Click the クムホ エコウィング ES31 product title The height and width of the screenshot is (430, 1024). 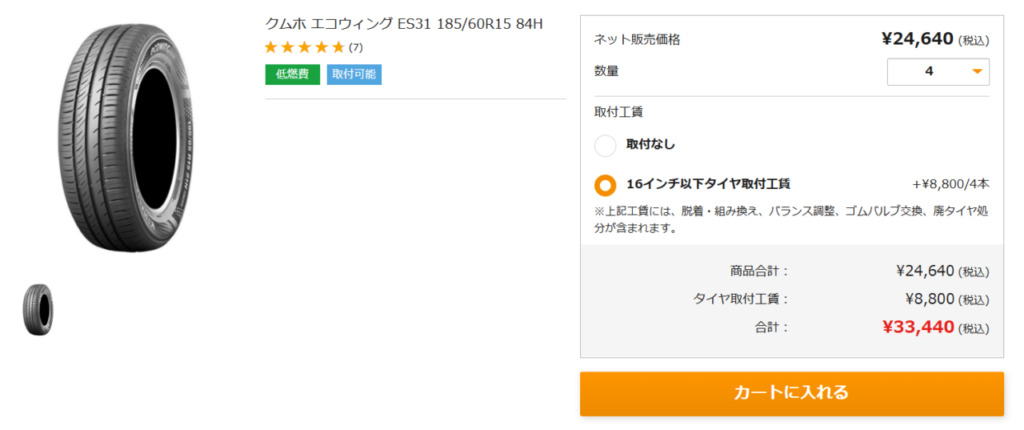coord(403,23)
